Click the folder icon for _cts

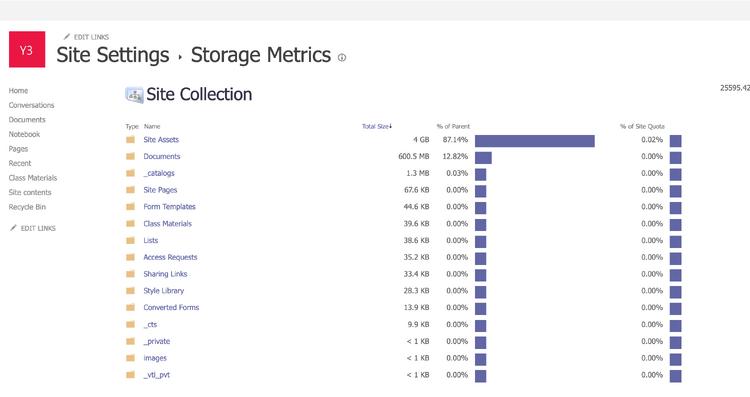click(x=130, y=324)
